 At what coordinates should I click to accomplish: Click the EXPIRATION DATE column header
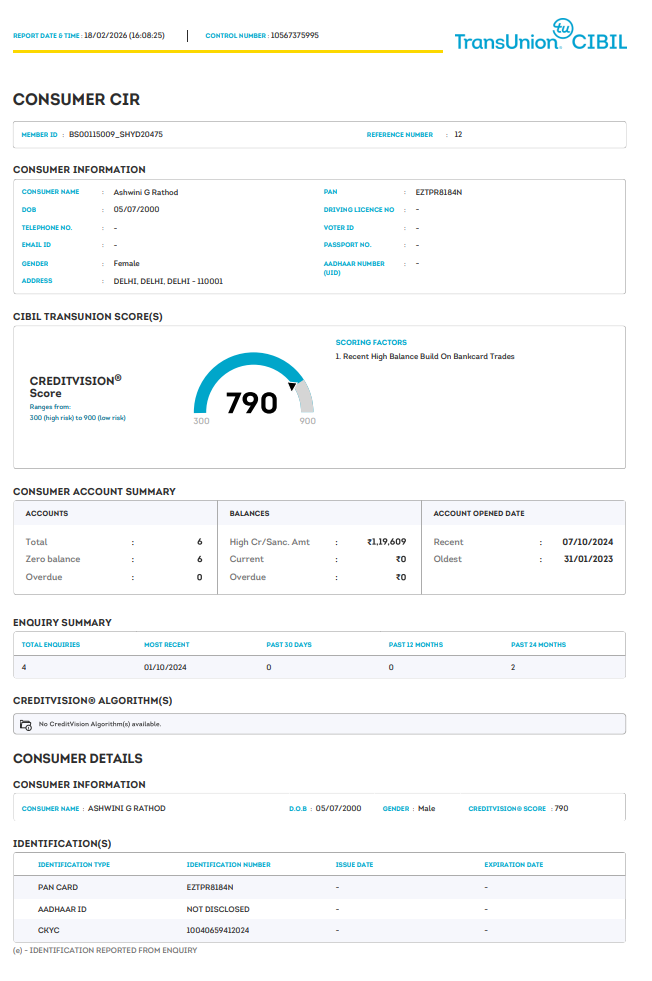pyautogui.click(x=514, y=865)
